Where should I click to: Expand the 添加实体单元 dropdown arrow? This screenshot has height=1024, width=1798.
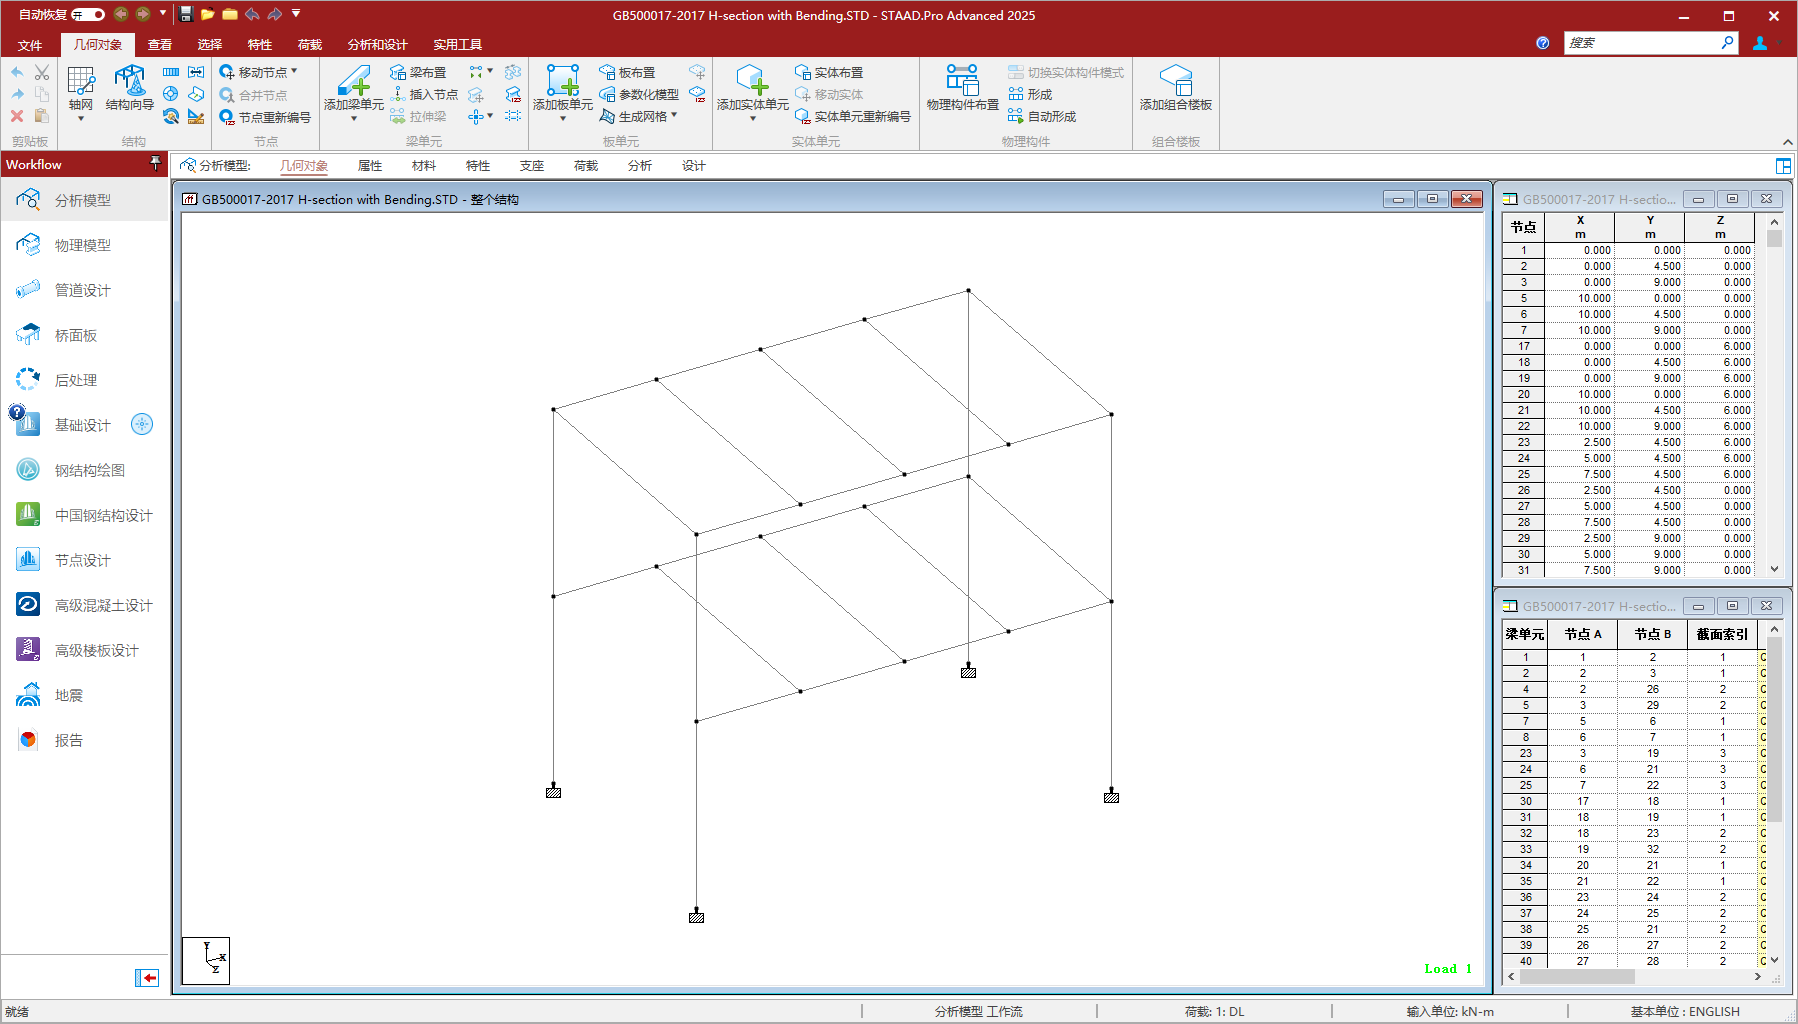tap(753, 119)
